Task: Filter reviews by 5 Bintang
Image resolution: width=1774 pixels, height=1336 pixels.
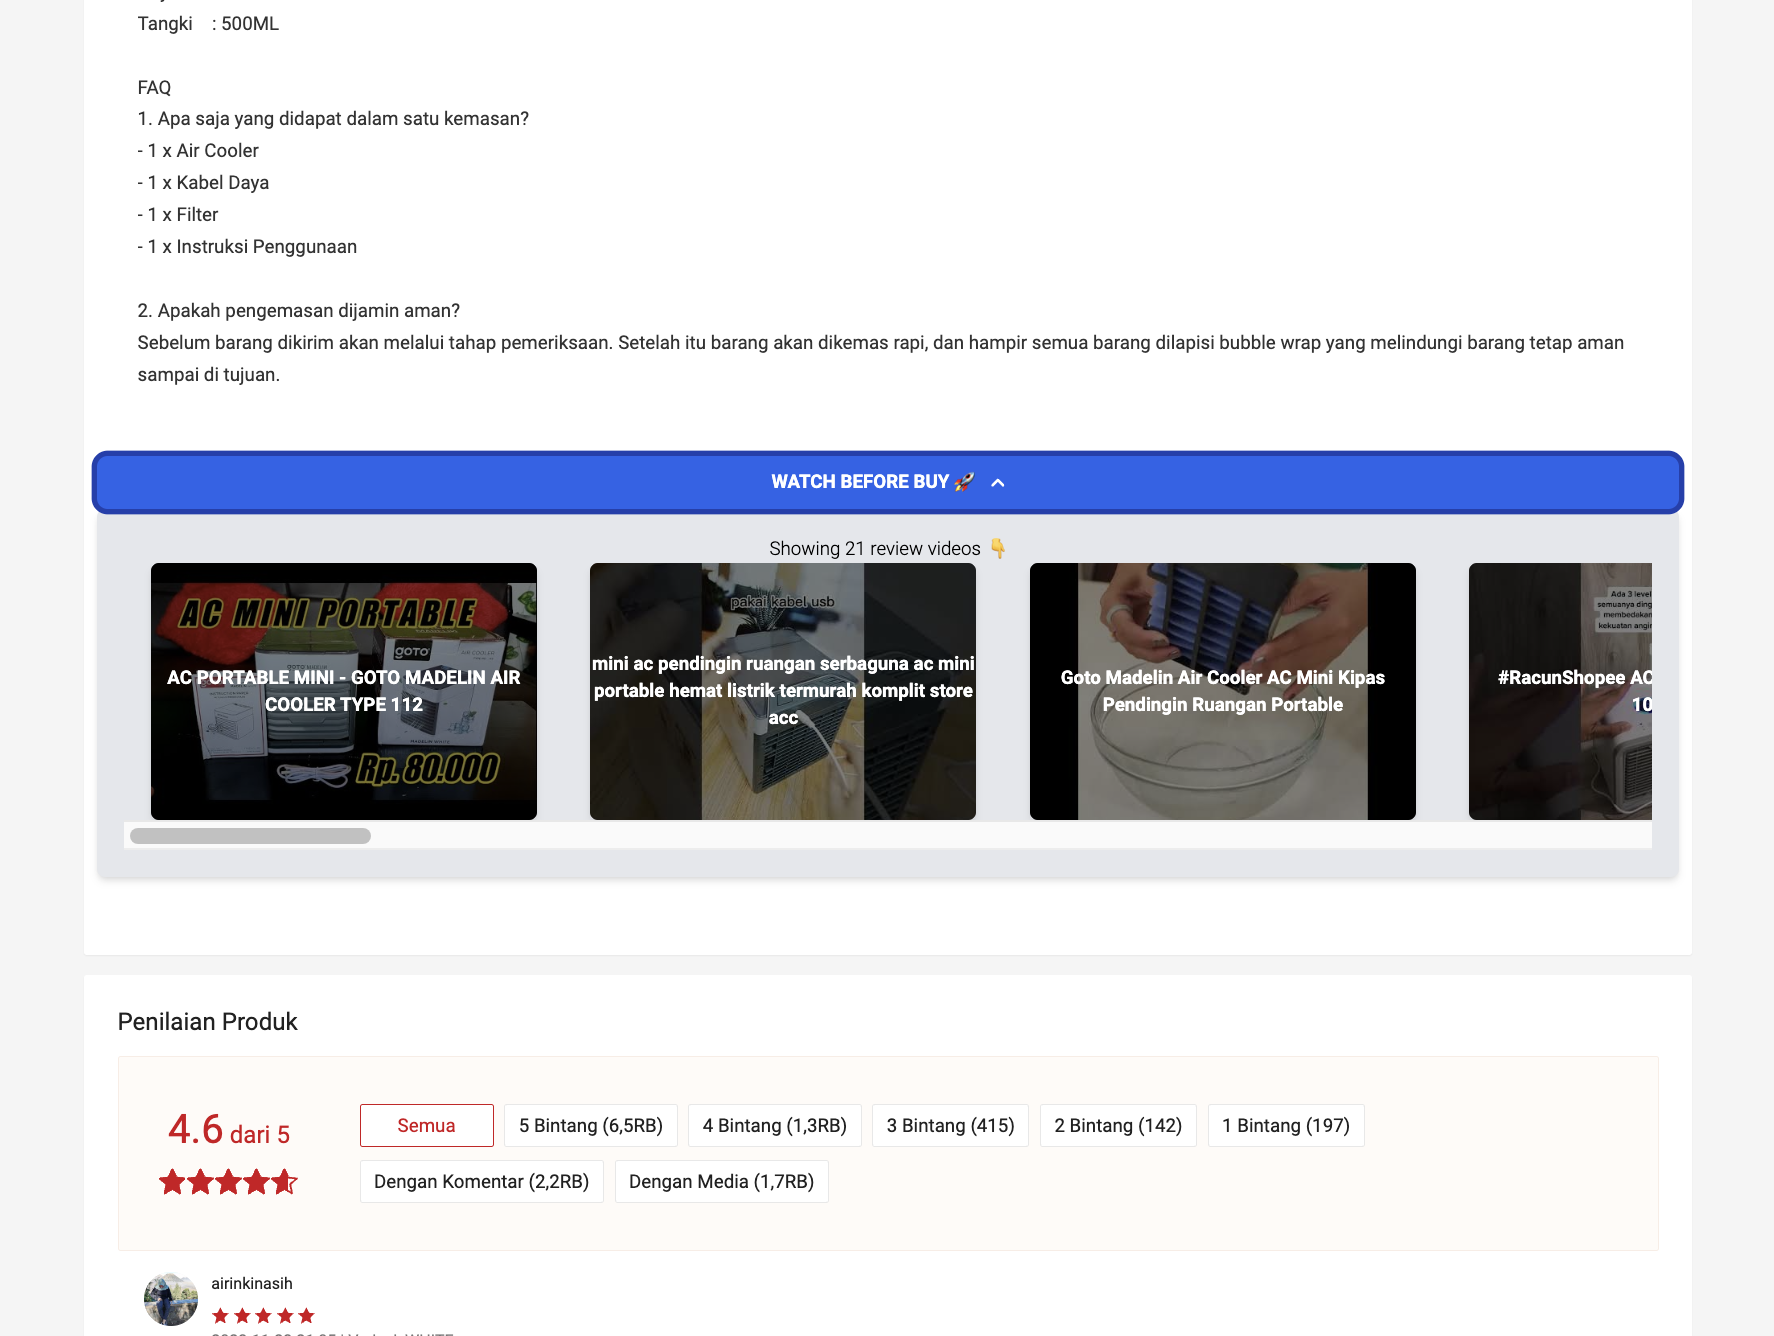Action: point(591,1125)
